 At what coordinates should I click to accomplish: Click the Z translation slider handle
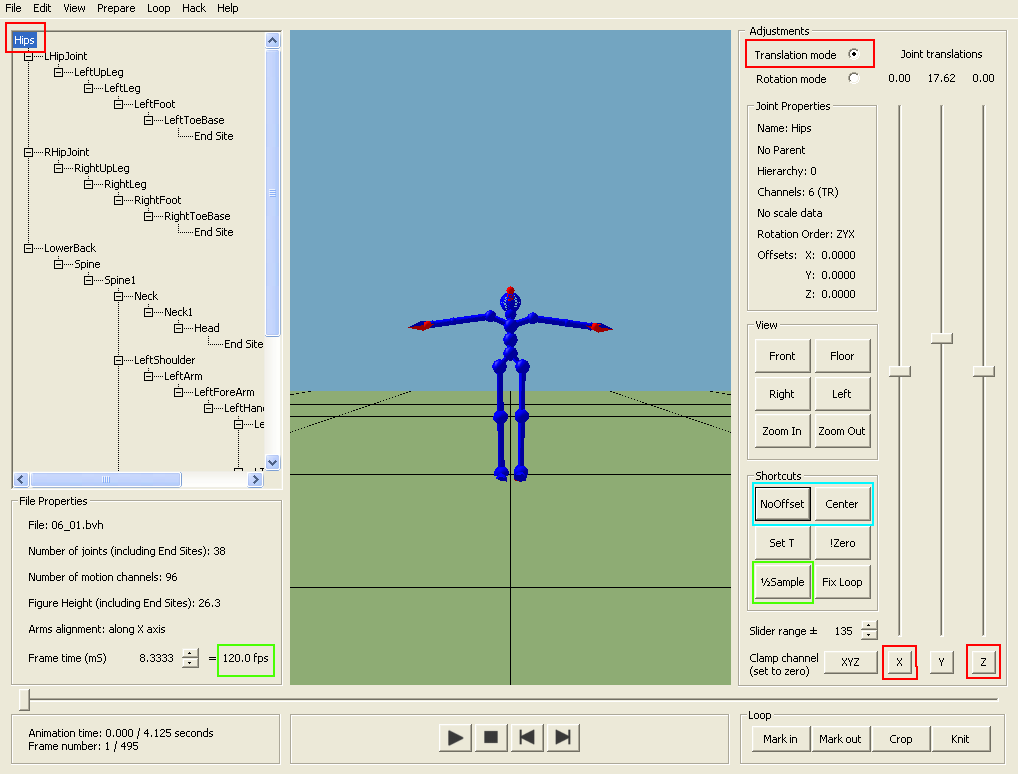[x=984, y=371]
